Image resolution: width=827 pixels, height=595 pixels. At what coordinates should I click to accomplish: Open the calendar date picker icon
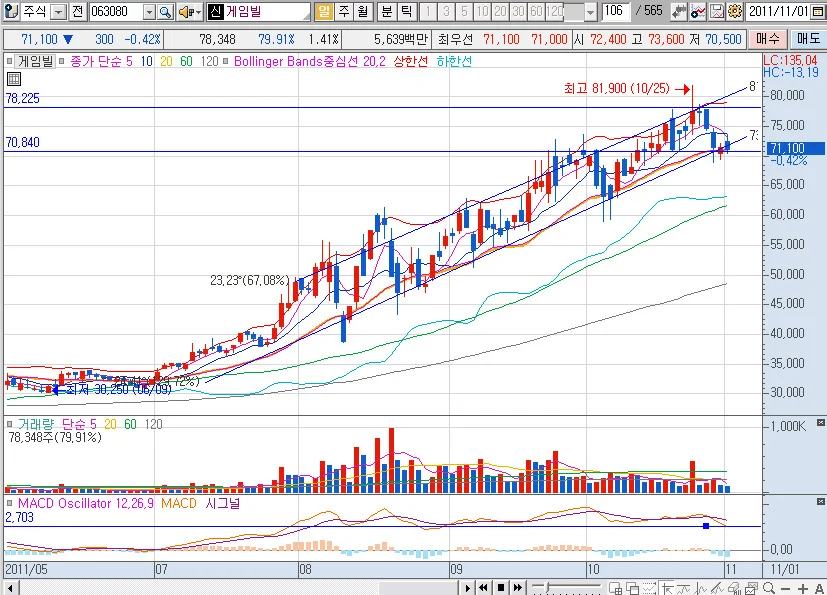816,12
